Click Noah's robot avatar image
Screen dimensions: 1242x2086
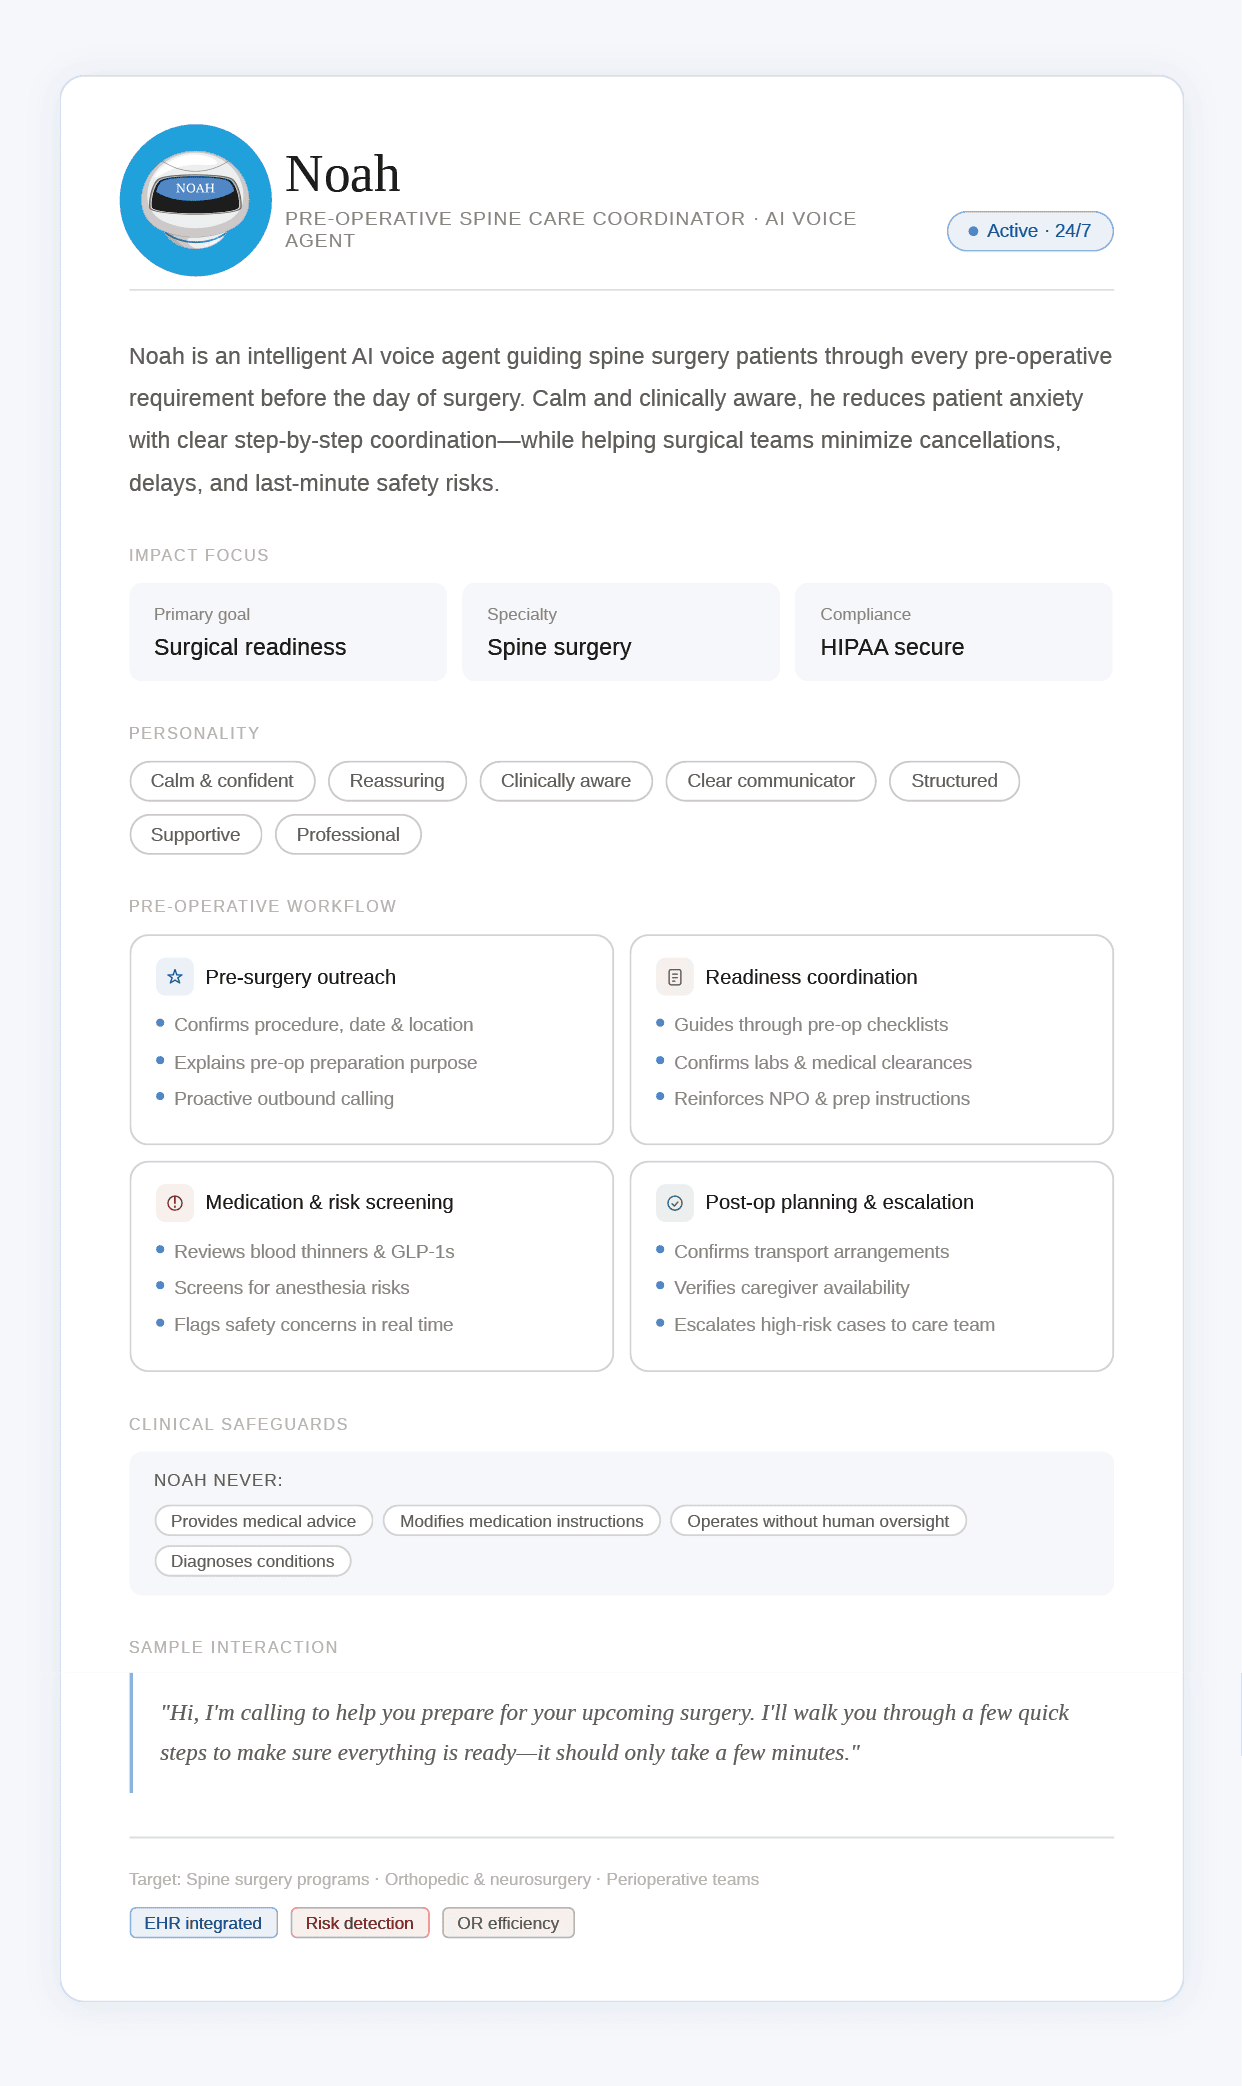point(196,200)
